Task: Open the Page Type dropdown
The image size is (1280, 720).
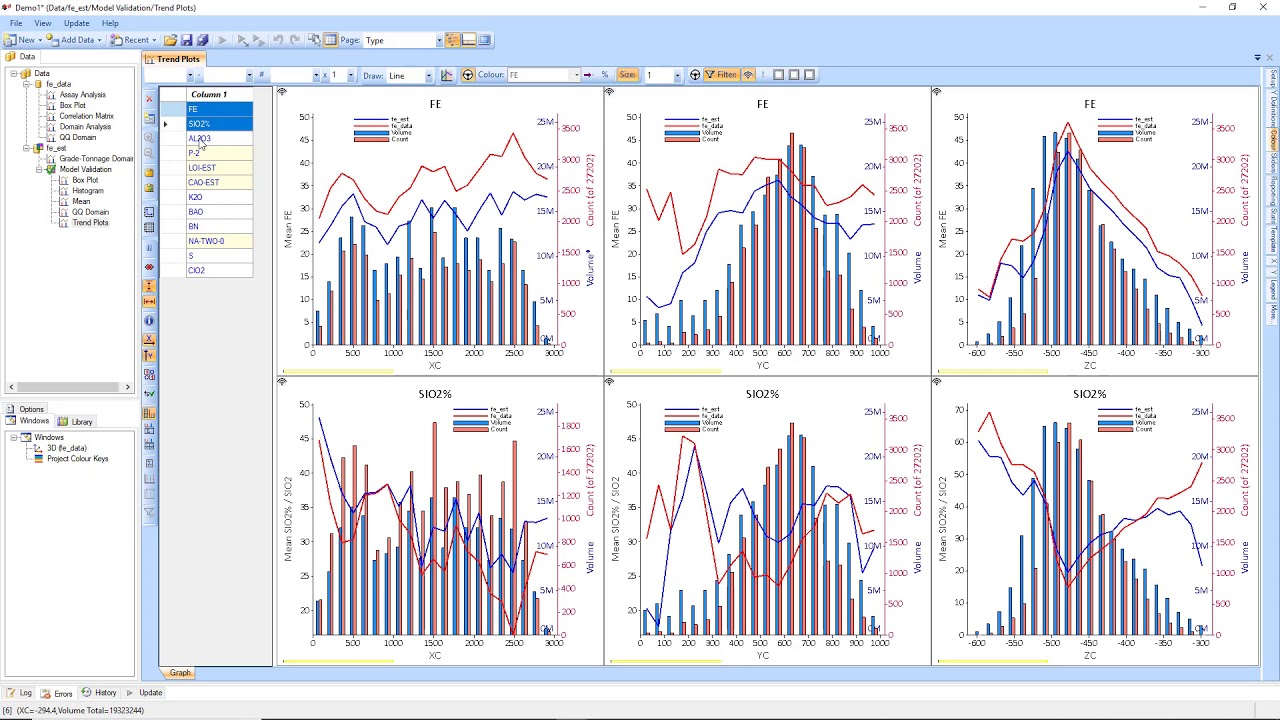Action: 438,40
